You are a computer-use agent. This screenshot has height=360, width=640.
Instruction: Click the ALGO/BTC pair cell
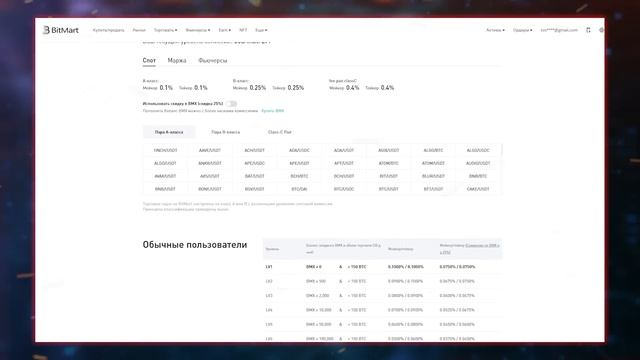pyautogui.click(x=433, y=151)
